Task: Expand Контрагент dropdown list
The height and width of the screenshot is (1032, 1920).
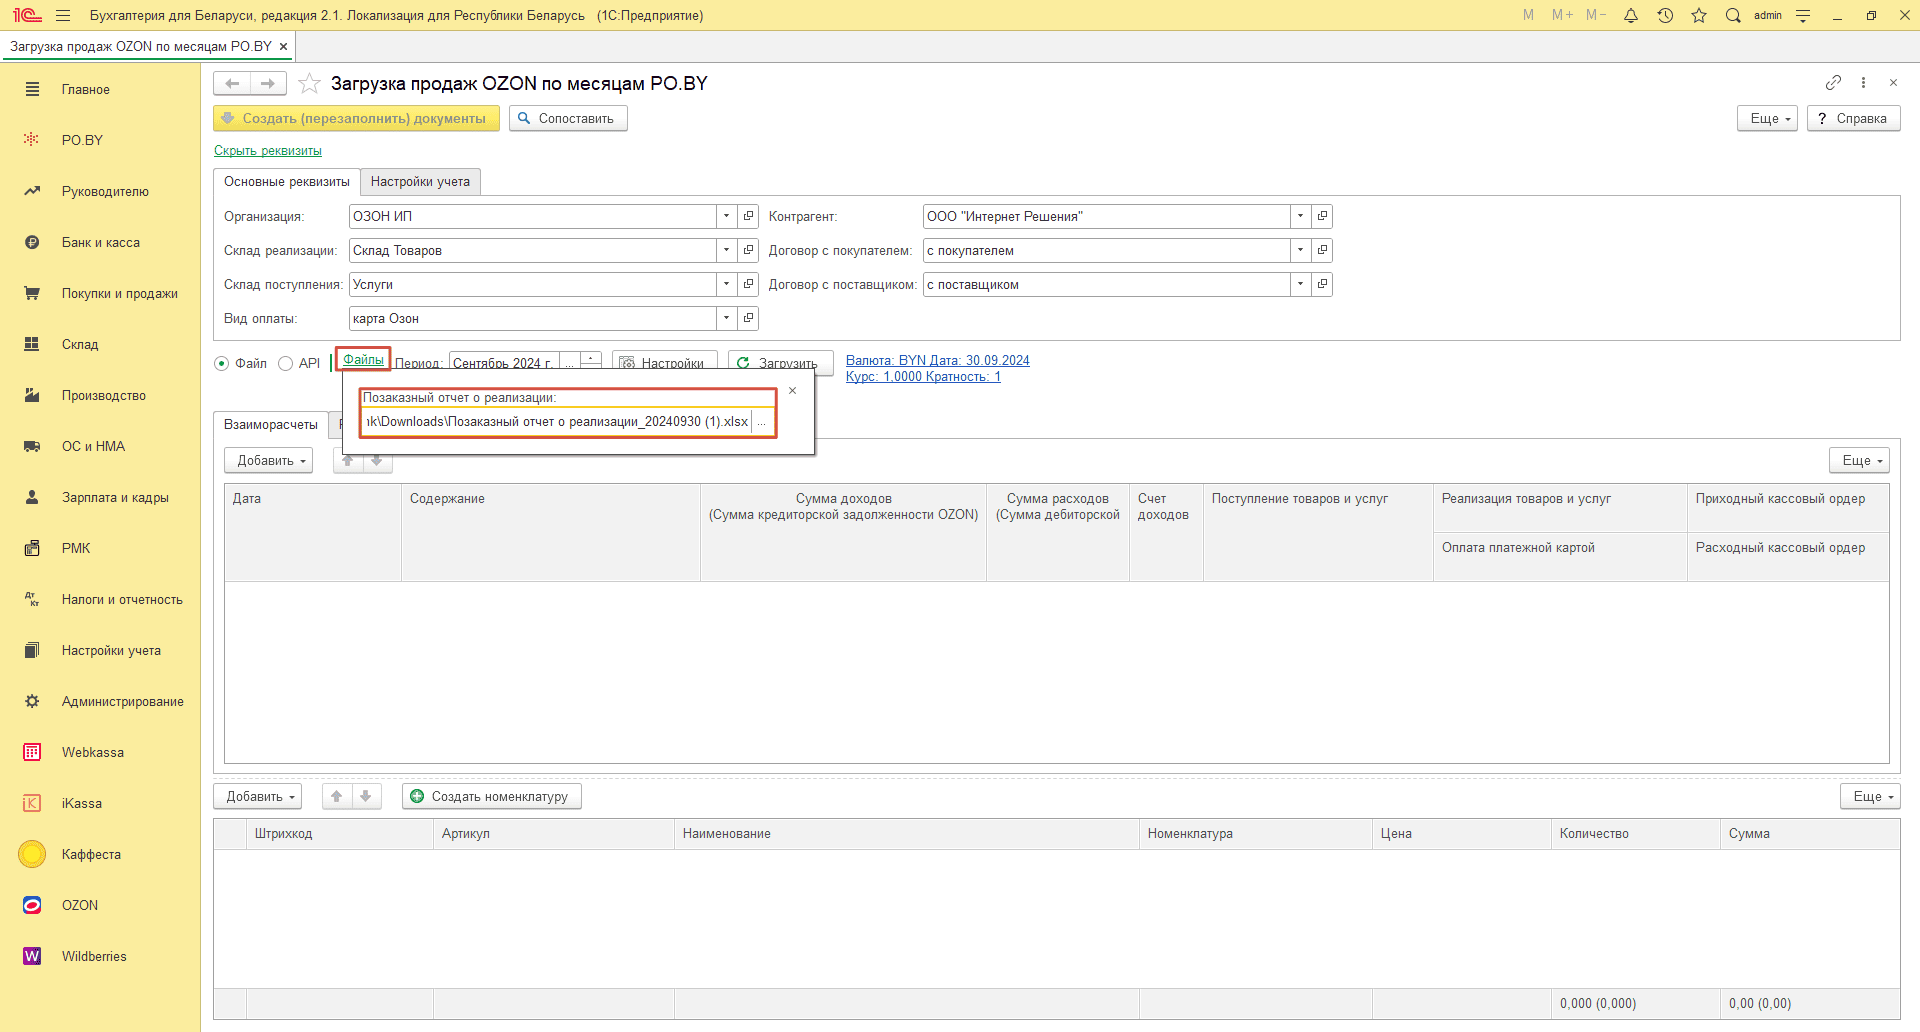Action: point(1300,216)
